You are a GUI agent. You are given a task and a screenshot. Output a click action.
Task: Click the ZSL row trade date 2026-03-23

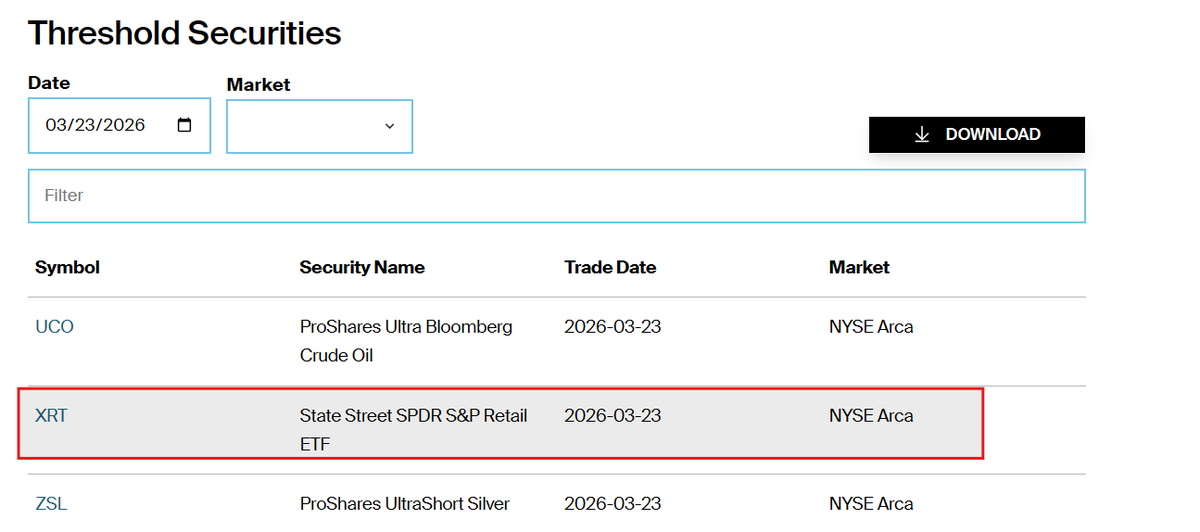click(613, 504)
